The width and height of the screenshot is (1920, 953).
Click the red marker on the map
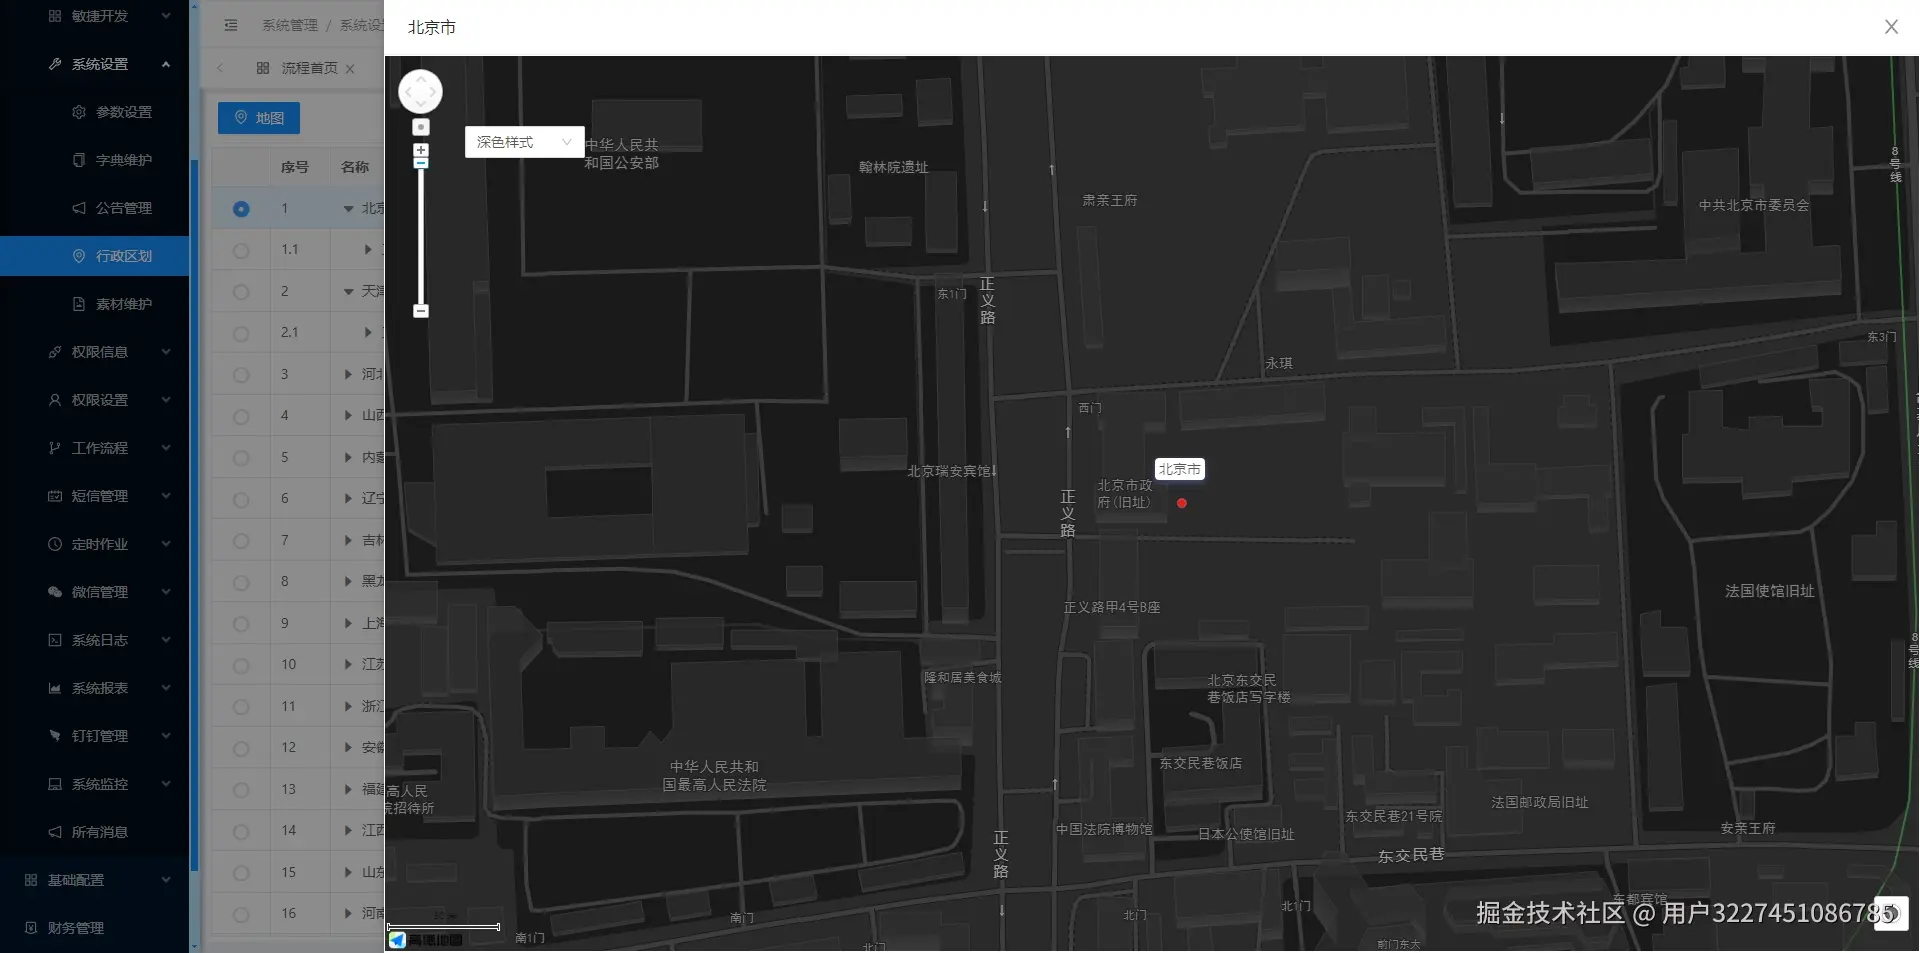pyautogui.click(x=1182, y=503)
